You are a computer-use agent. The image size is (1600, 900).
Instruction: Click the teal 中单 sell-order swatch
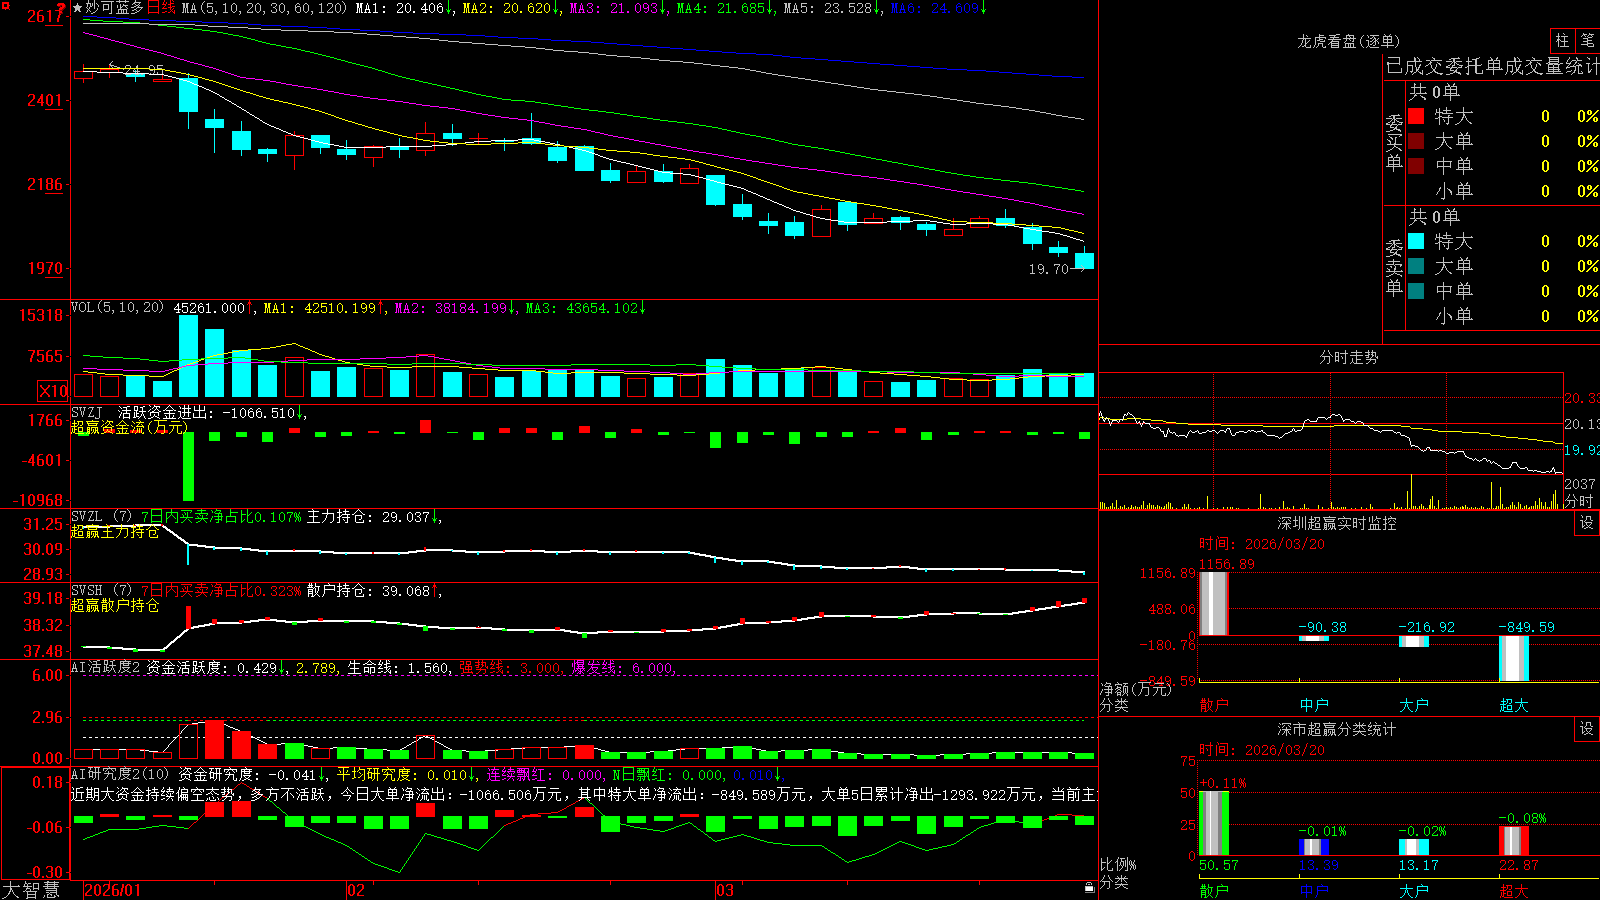pos(1416,290)
